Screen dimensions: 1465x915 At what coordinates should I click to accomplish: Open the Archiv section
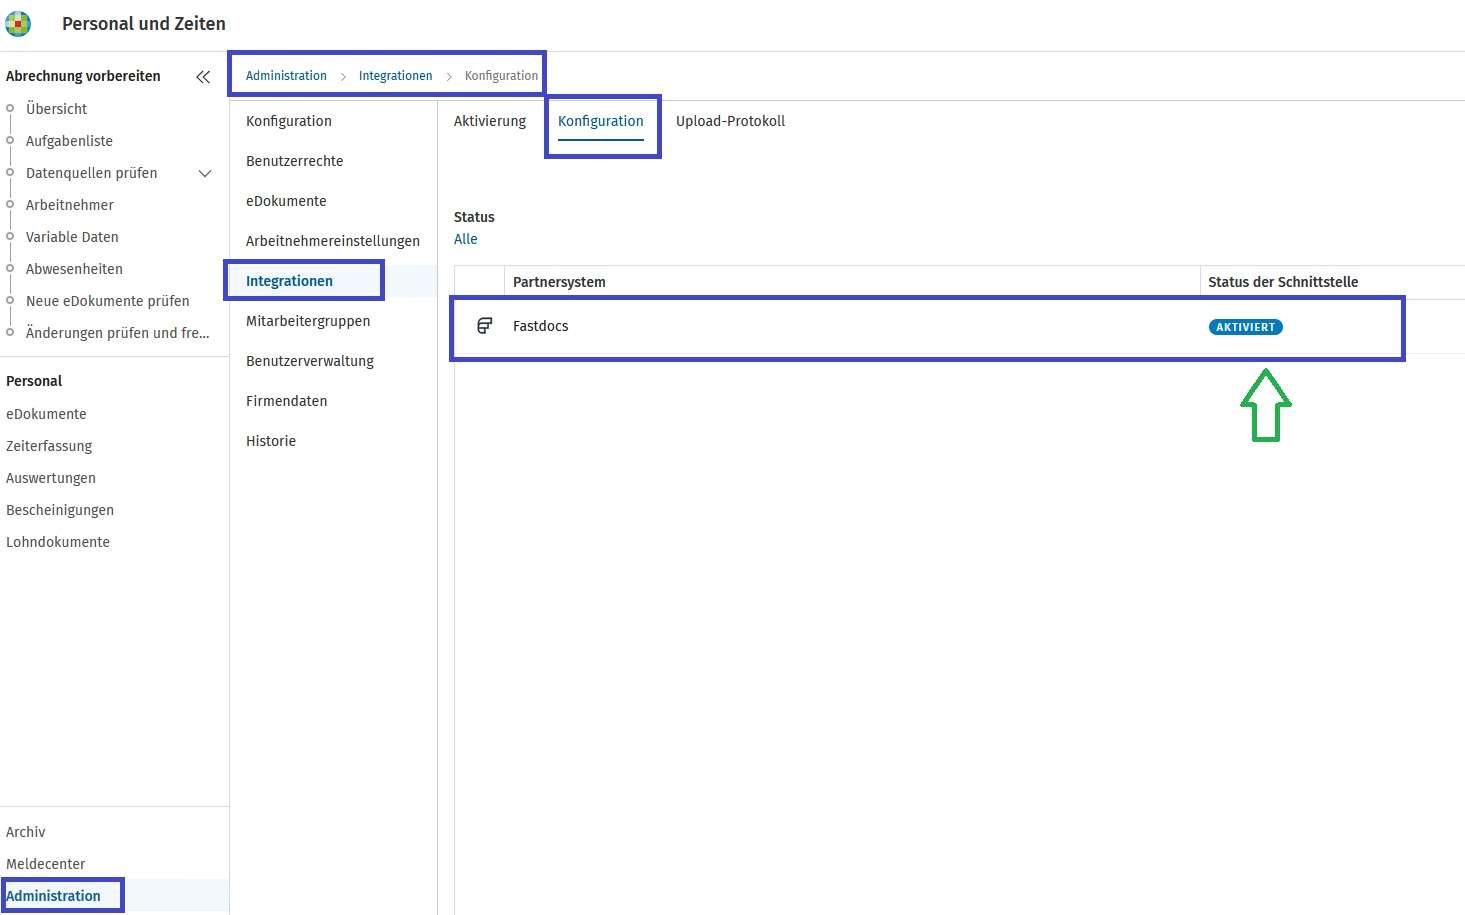(26, 832)
